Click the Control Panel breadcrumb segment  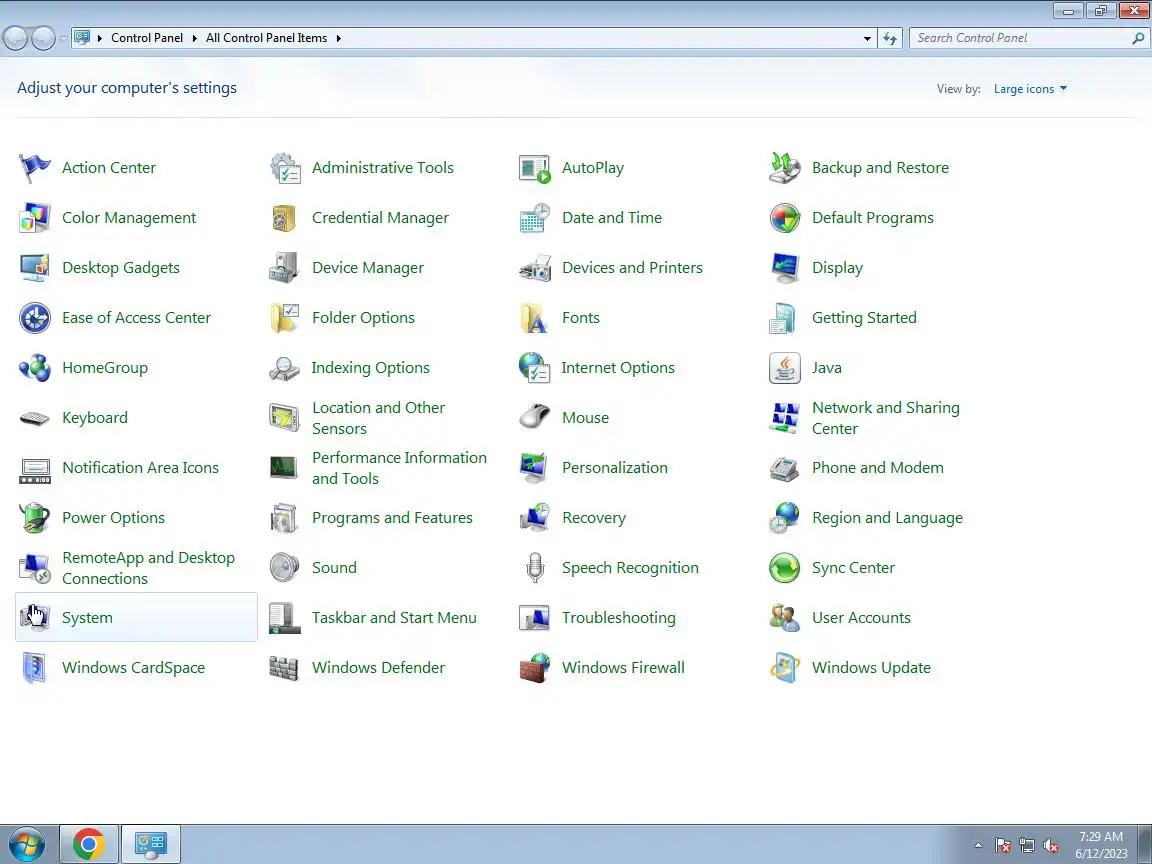pos(147,38)
